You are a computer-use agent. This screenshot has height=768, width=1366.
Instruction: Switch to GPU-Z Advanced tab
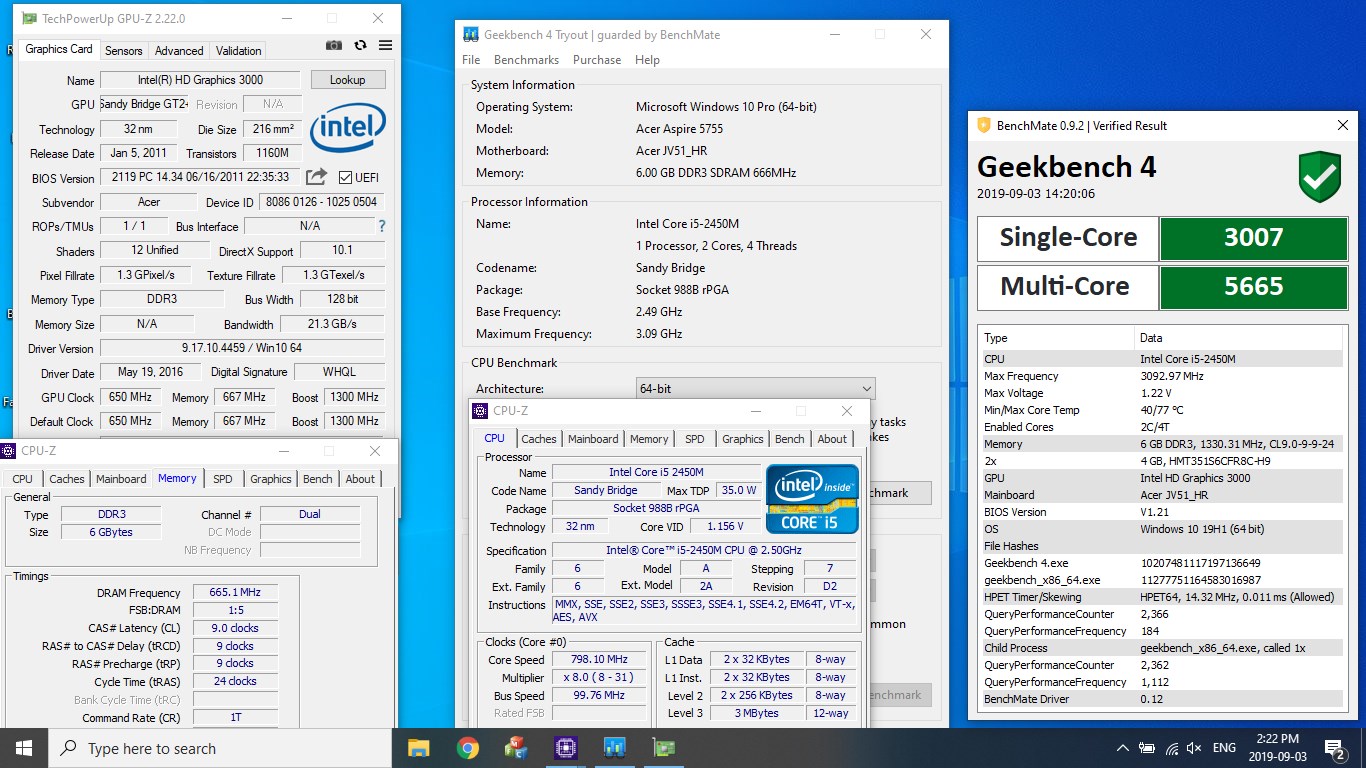click(x=179, y=50)
